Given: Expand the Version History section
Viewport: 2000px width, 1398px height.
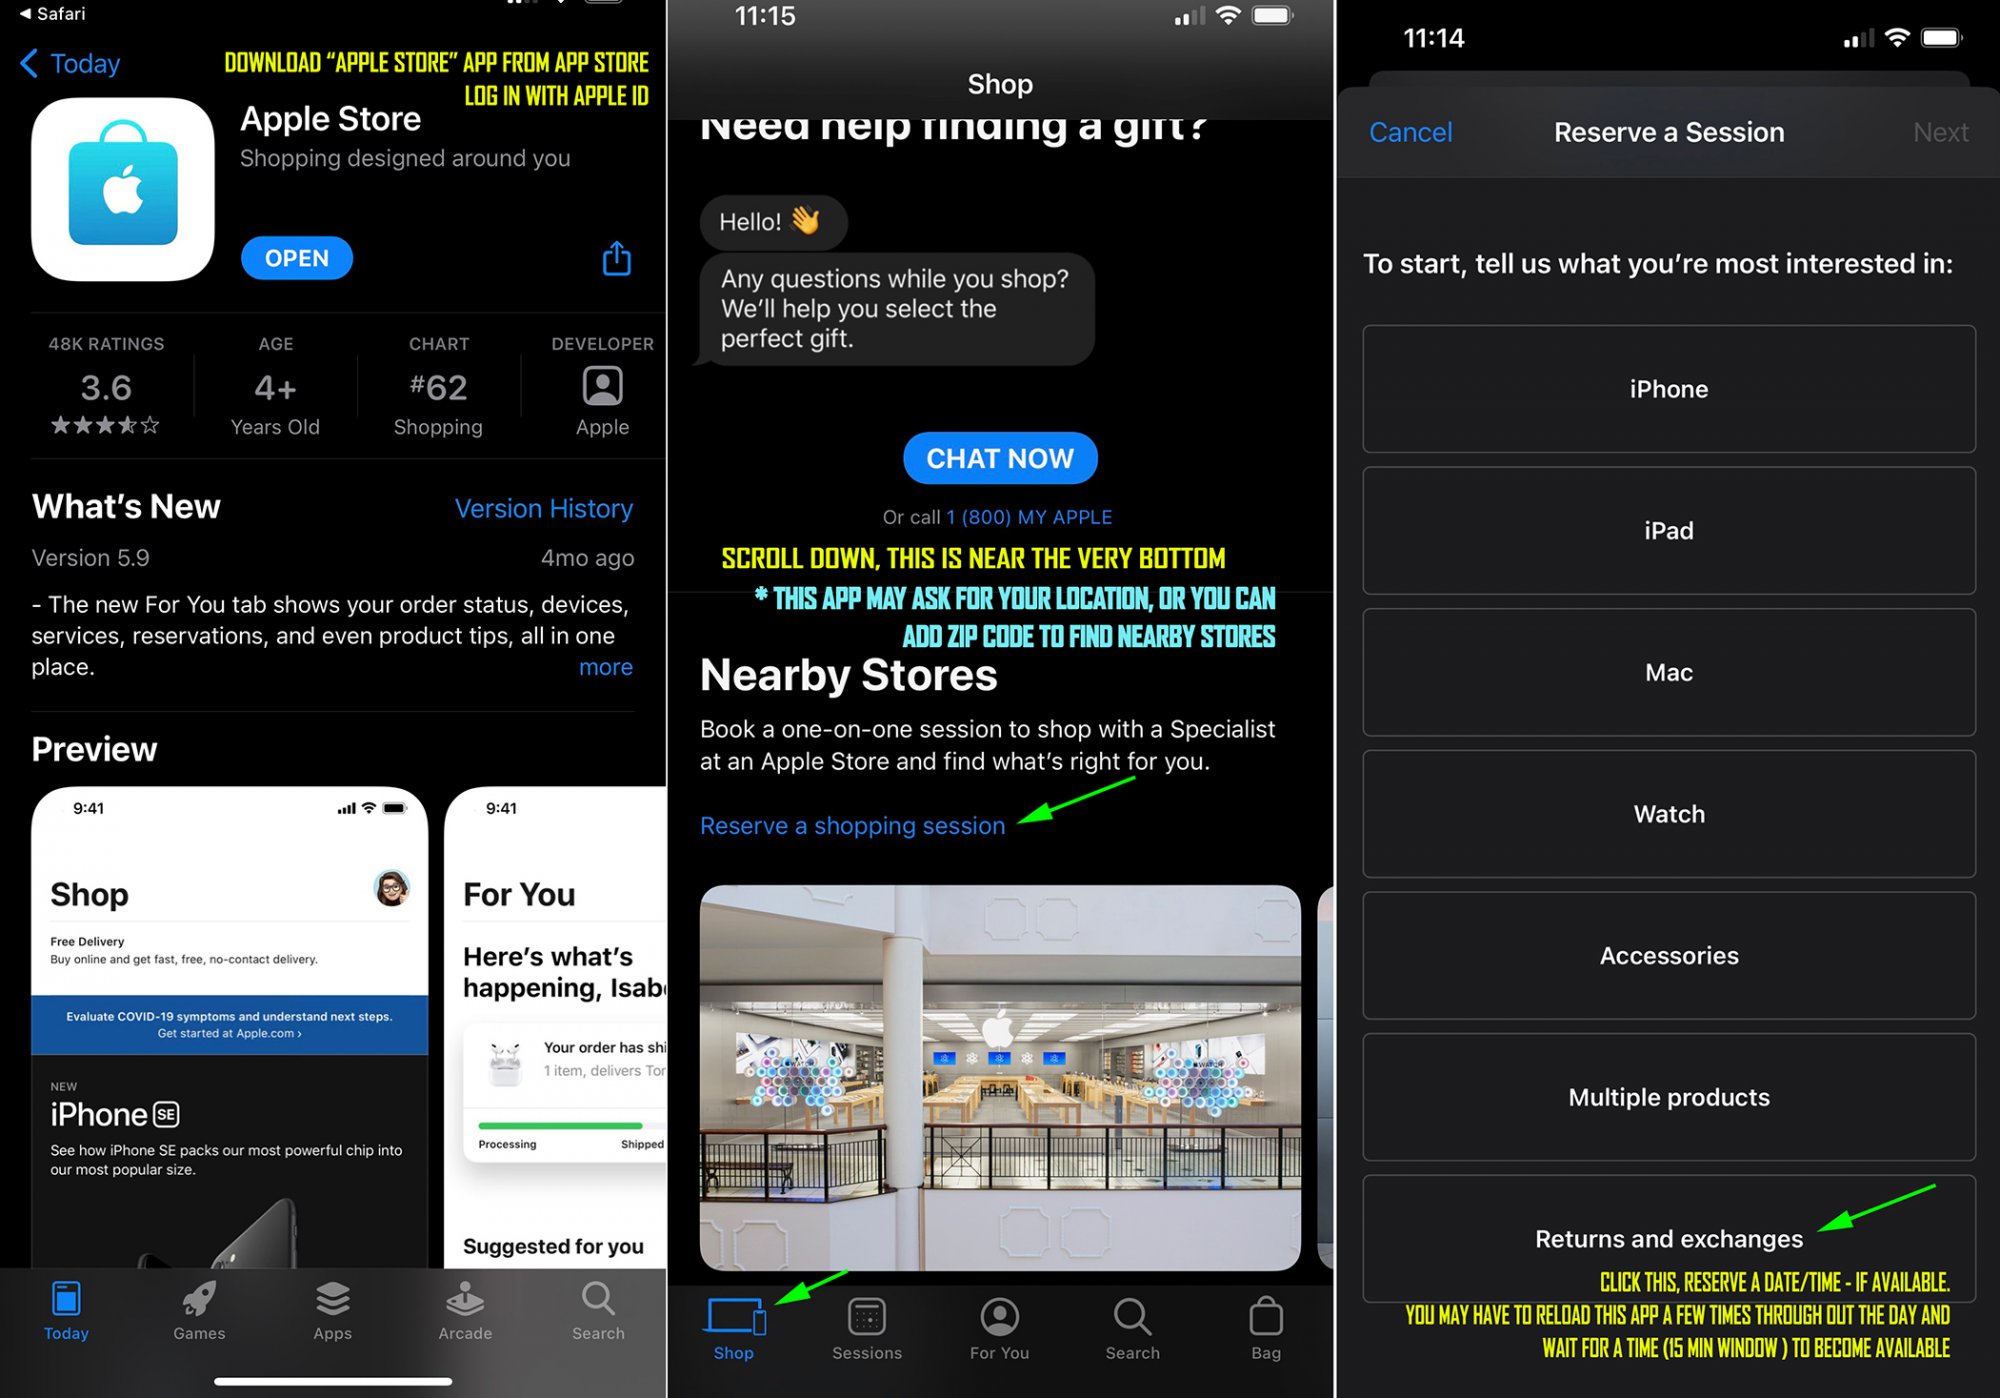Looking at the screenshot, I should [x=546, y=506].
